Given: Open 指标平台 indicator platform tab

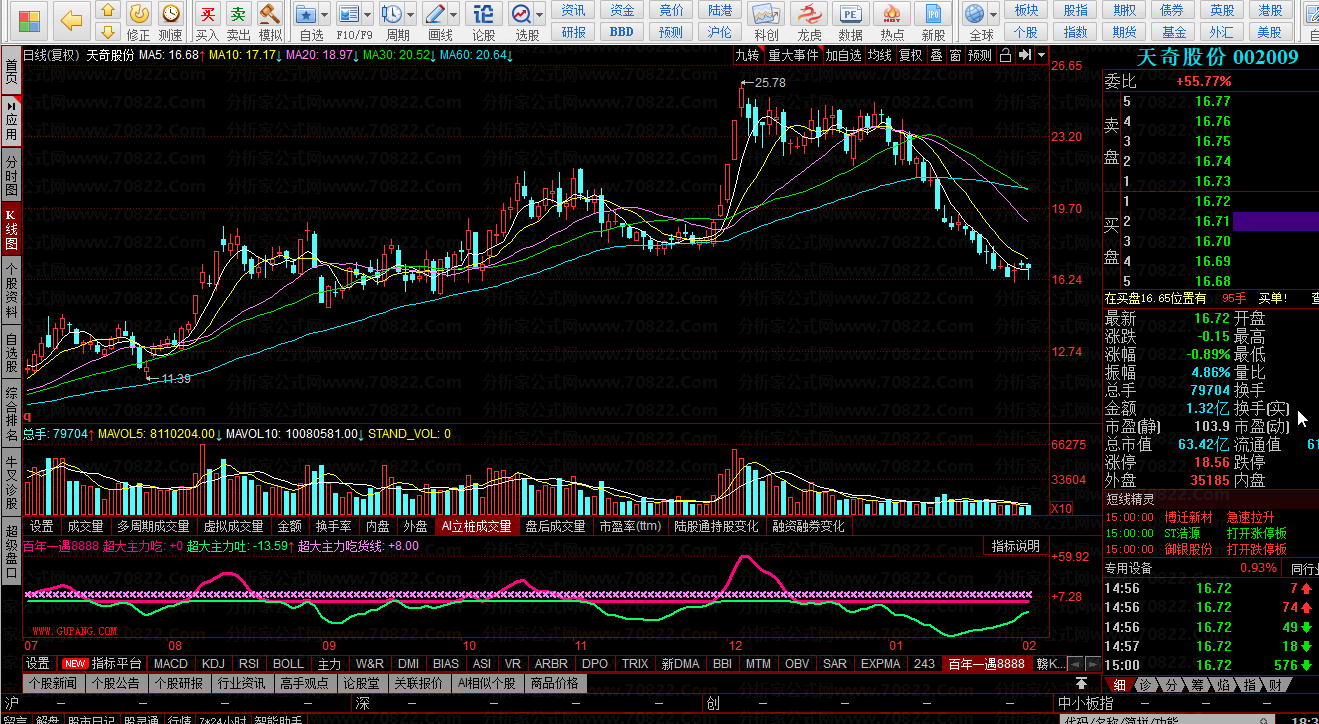Looking at the screenshot, I should pos(119,663).
